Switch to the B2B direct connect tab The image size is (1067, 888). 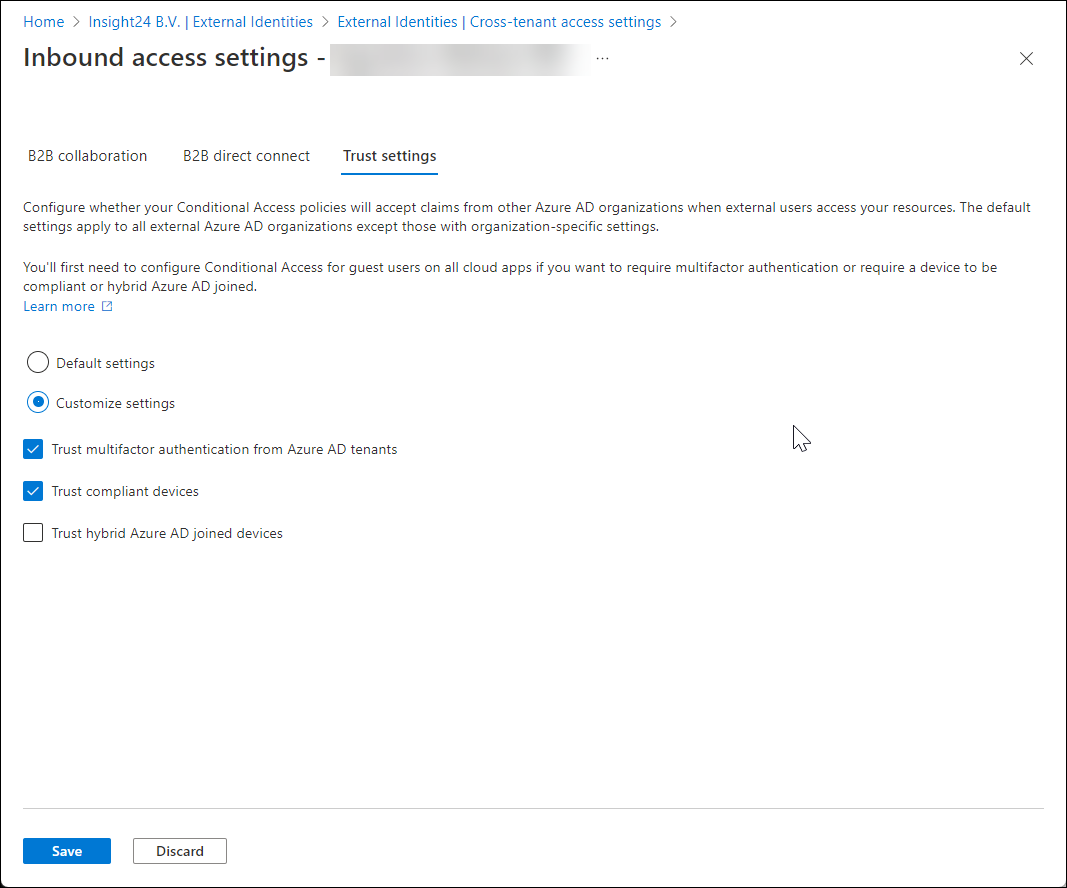tap(246, 156)
